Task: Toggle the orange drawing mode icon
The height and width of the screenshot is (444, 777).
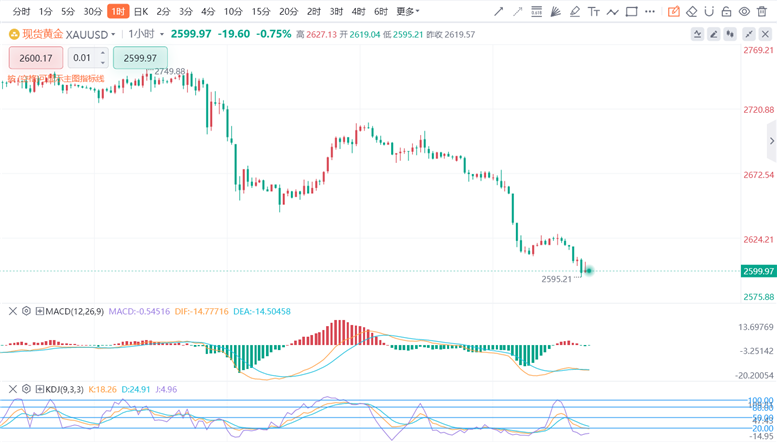Action: pos(673,11)
